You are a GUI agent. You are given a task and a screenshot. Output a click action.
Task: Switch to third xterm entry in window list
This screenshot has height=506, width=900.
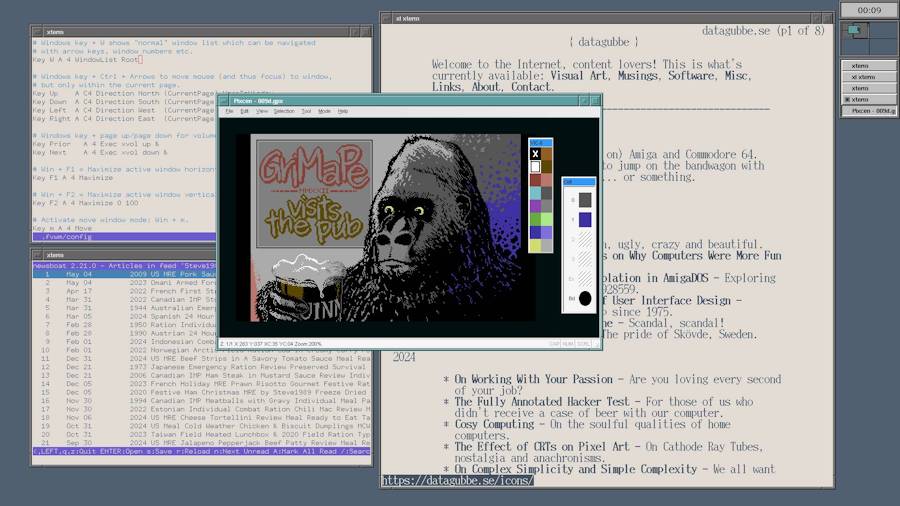(868, 88)
